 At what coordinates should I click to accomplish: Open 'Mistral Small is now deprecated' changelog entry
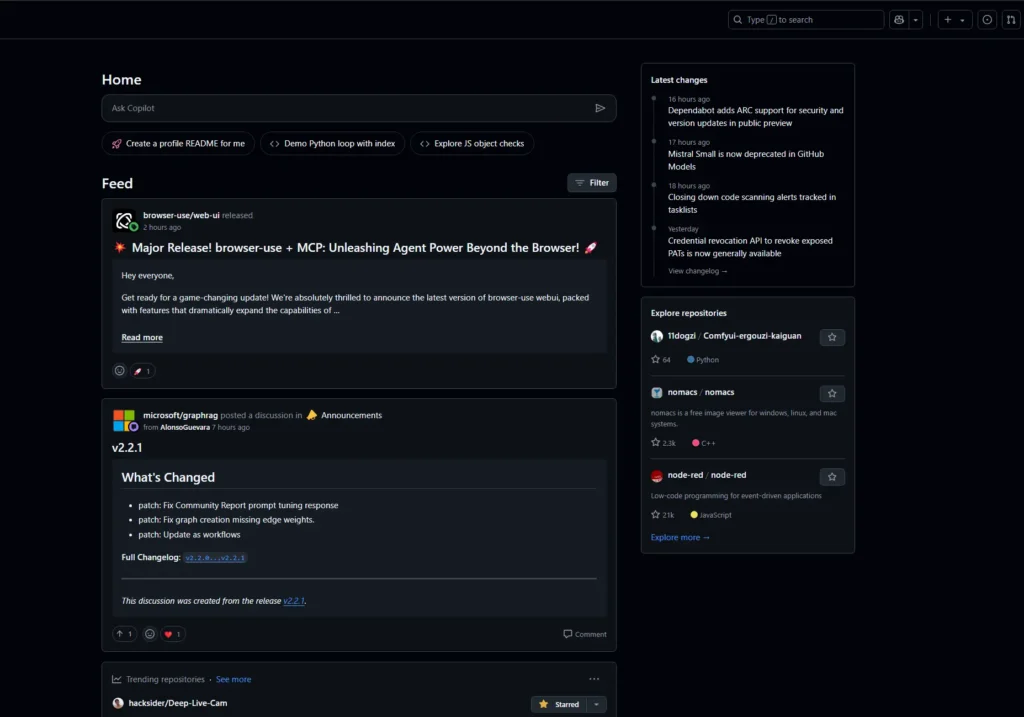[x=746, y=160]
